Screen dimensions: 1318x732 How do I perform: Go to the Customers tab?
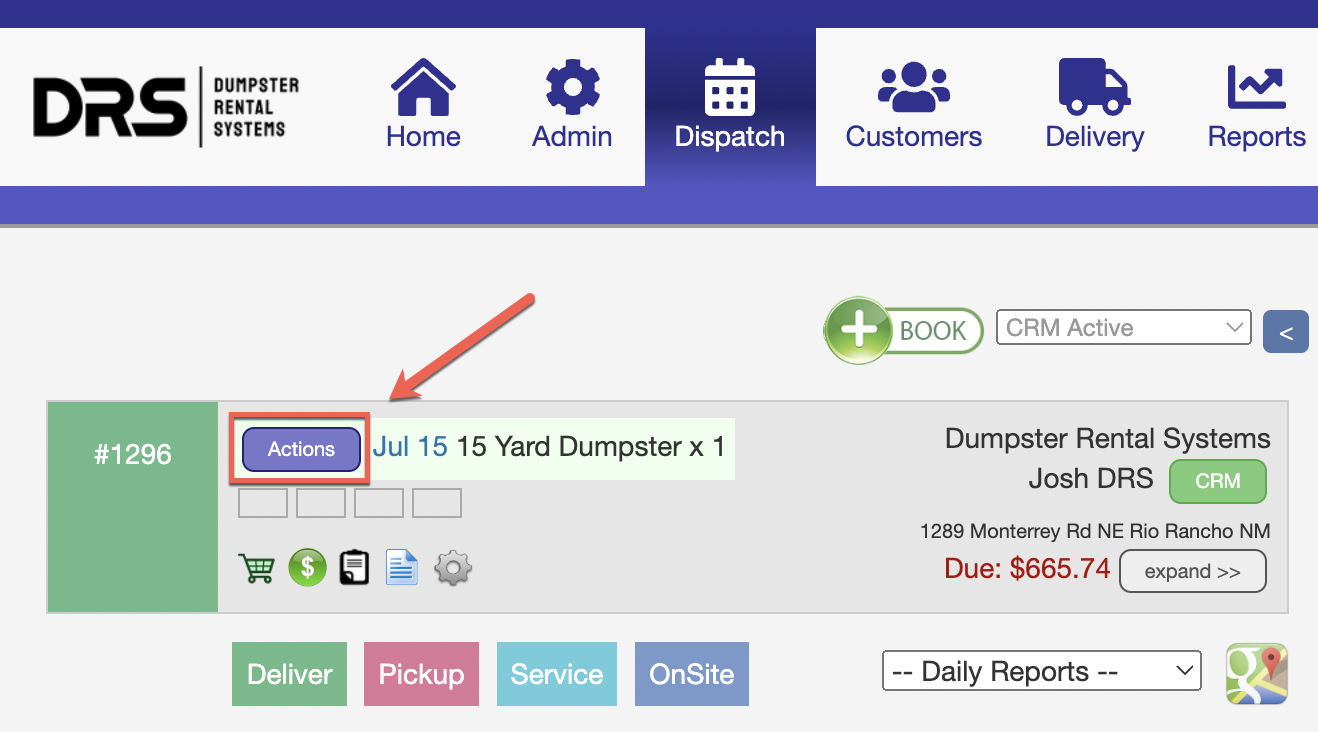[x=913, y=107]
